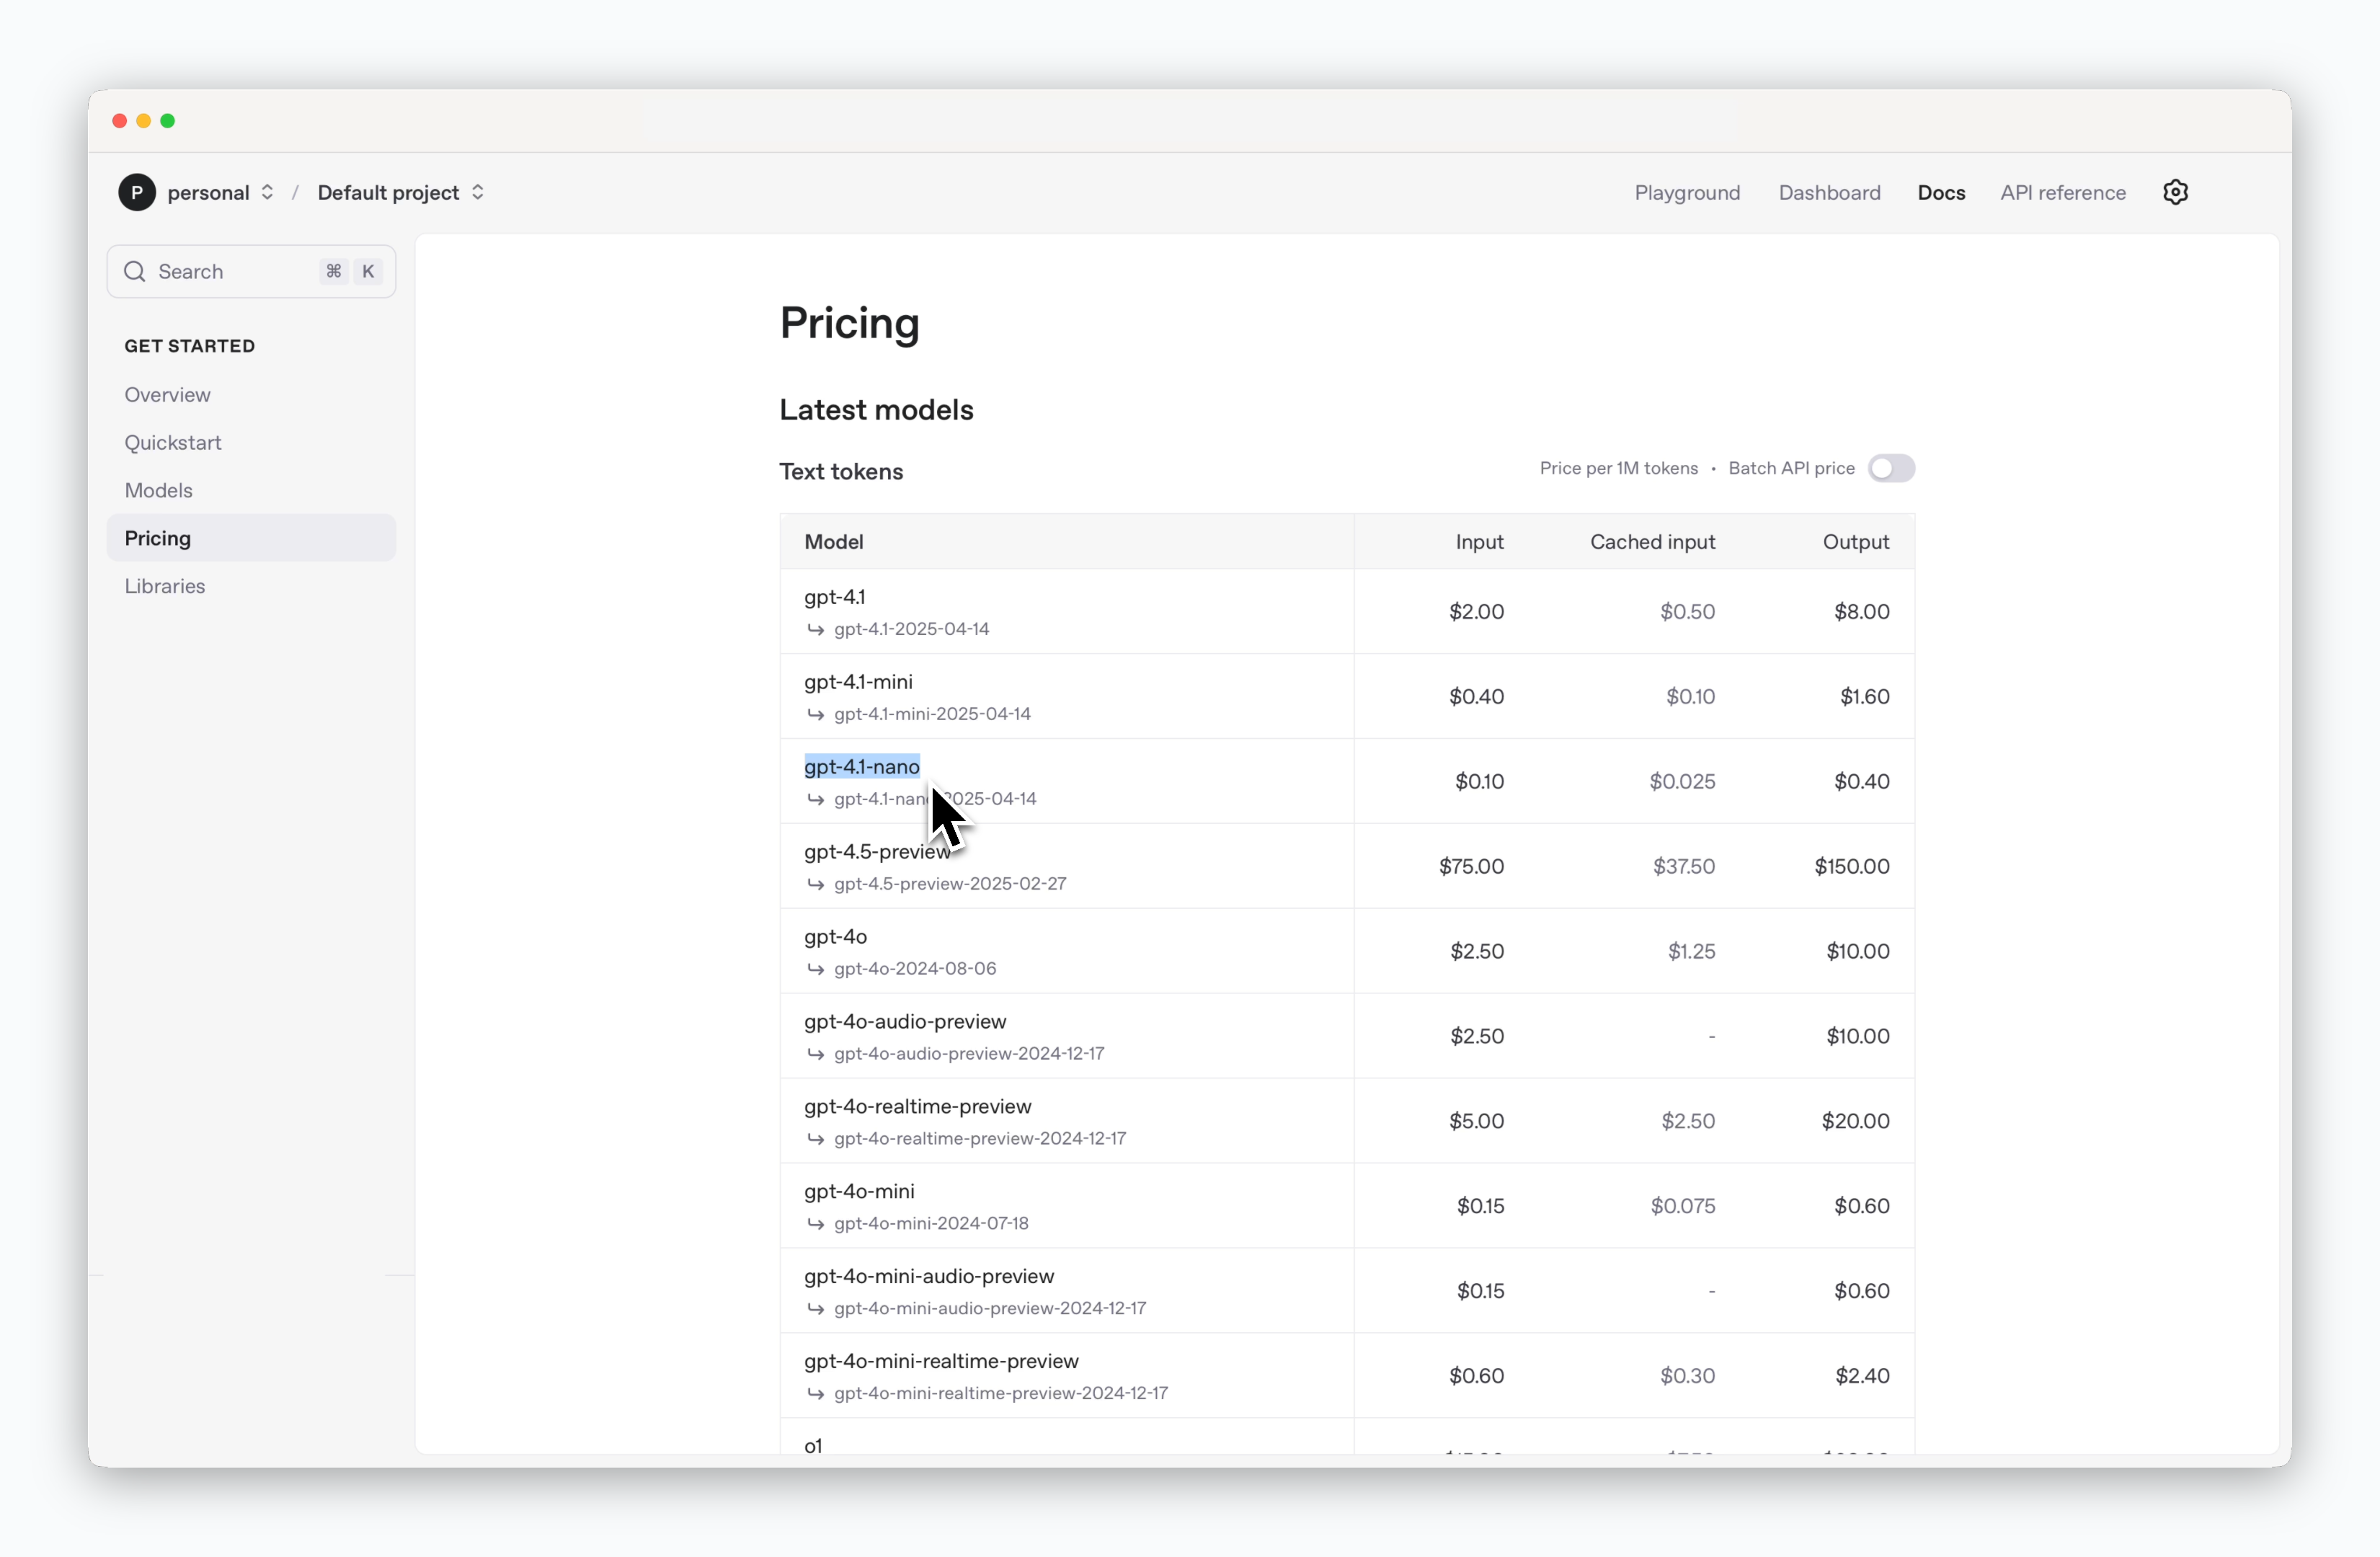Click the Model column header
Viewport: 2380px width, 1557px height.
(833, 542)
